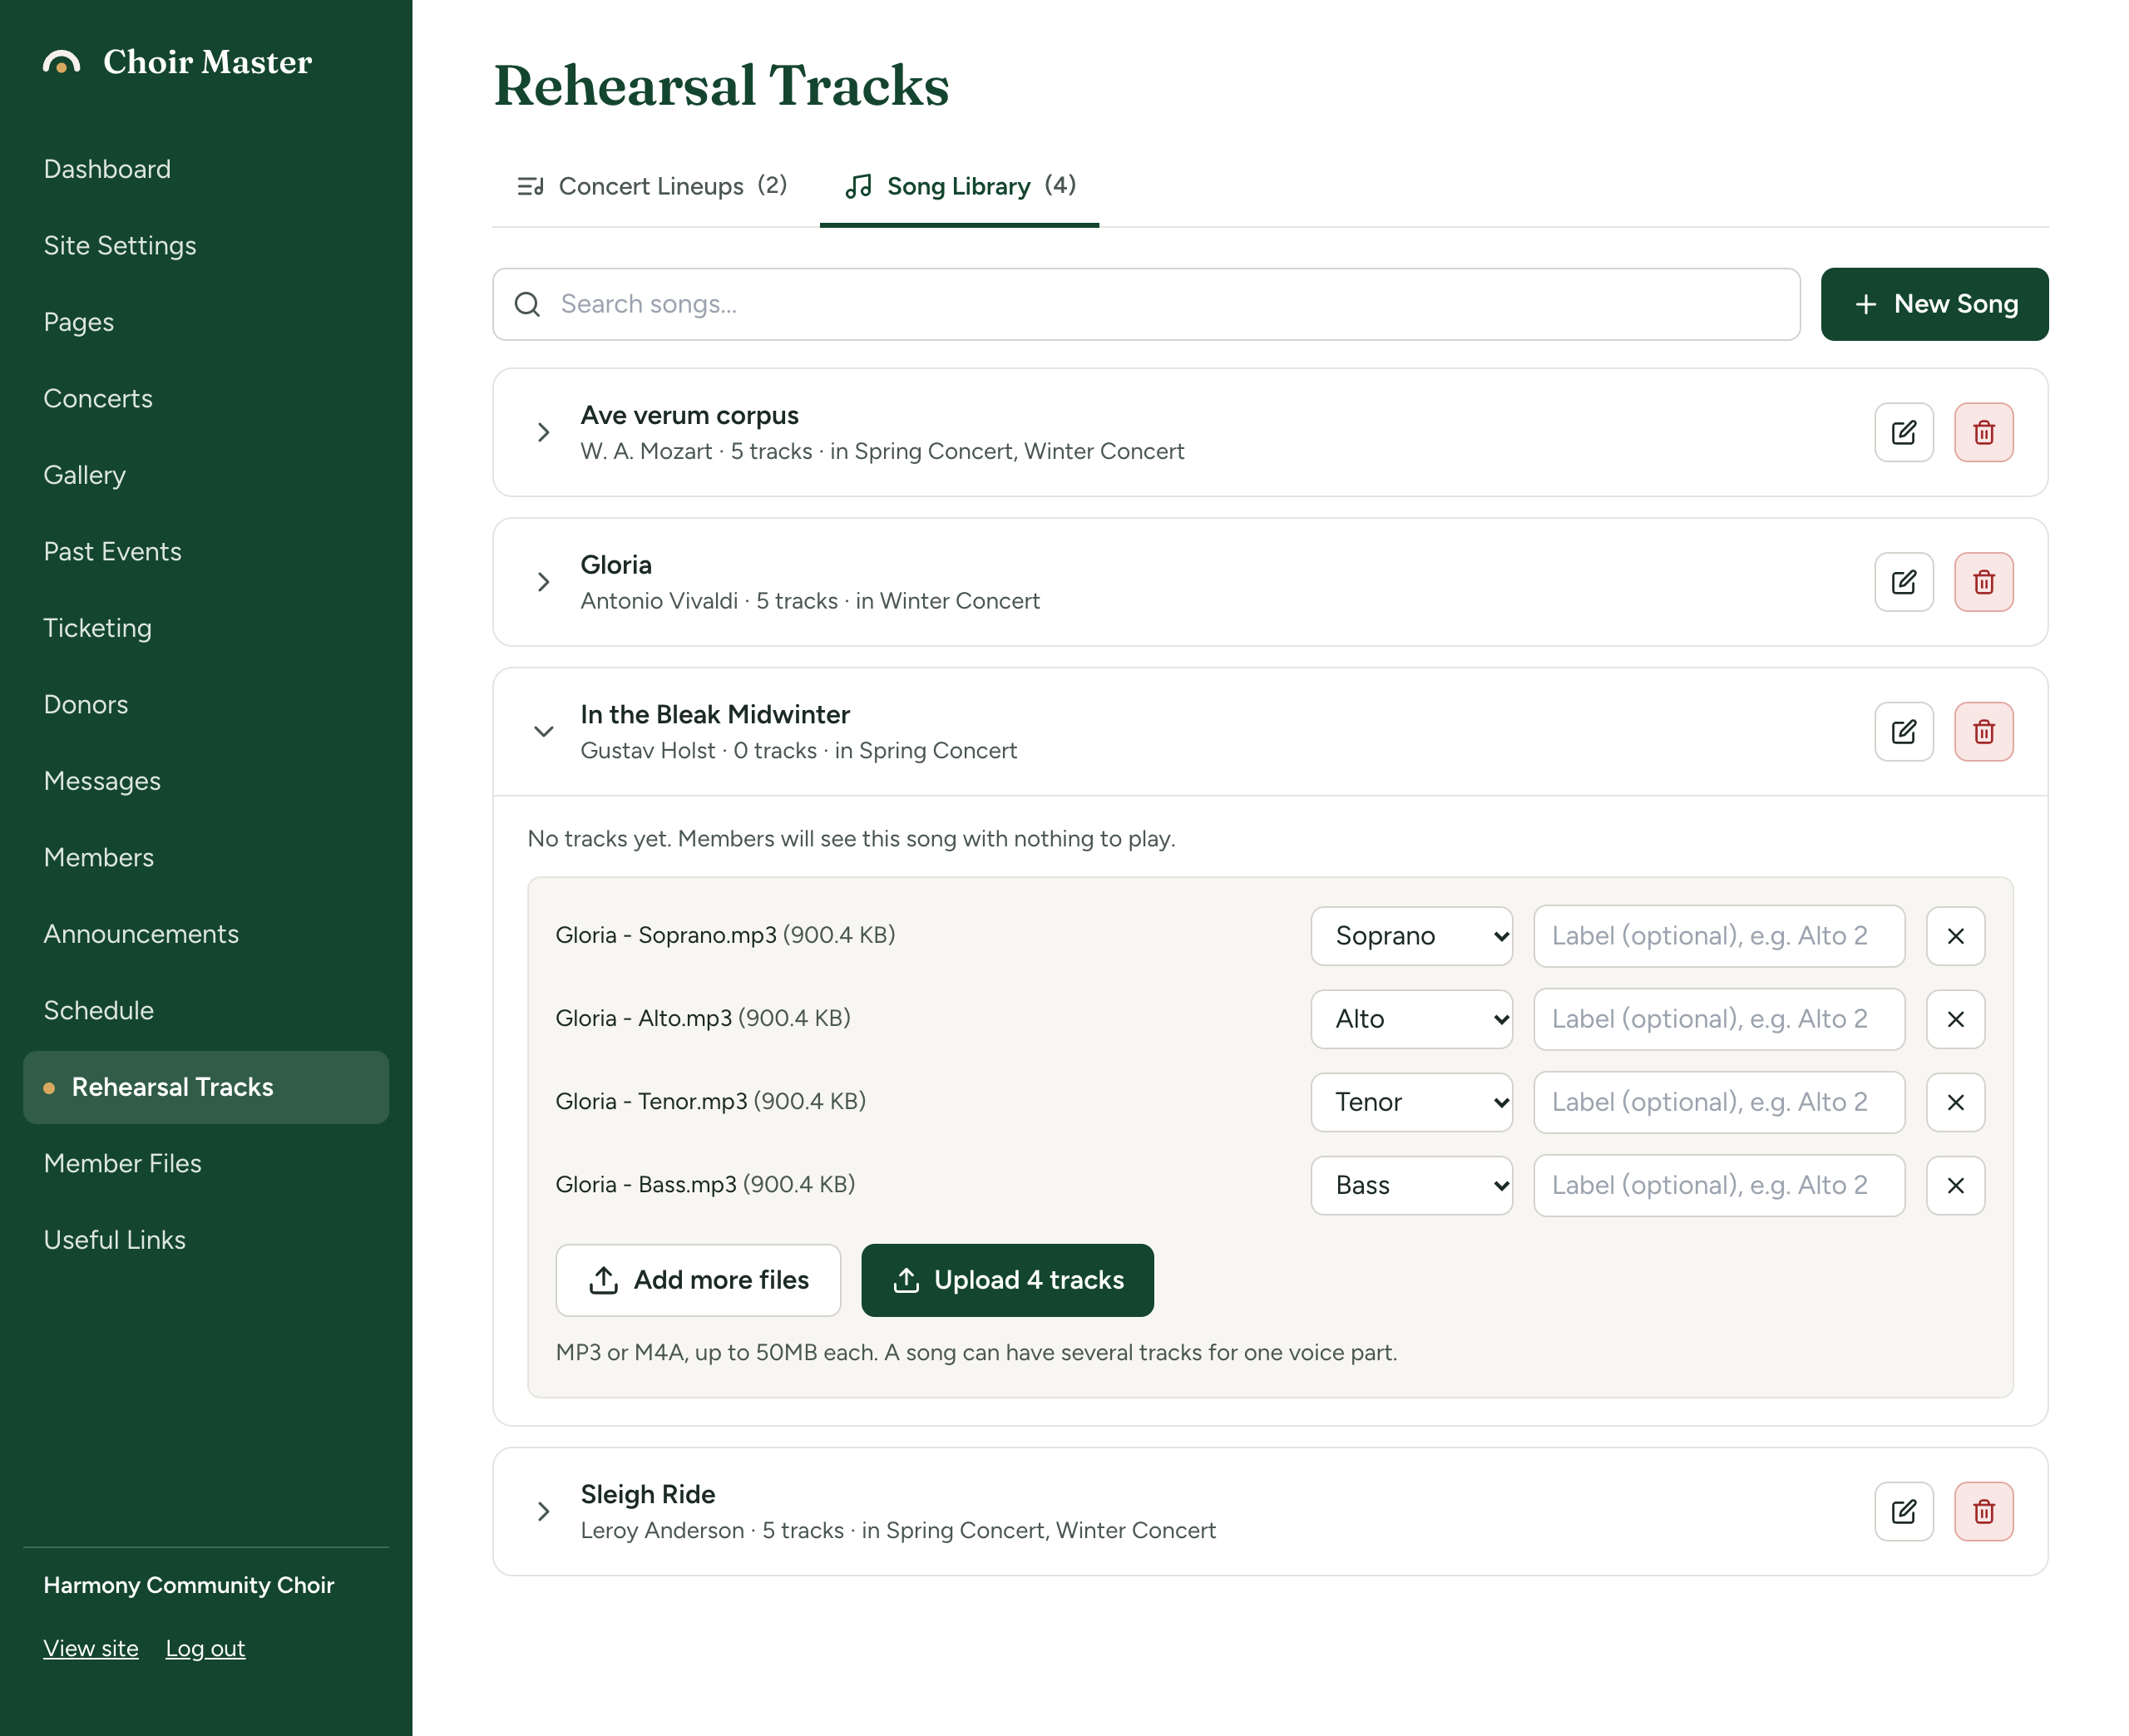Expand the Sleigh Ride row
This screenshot has height=1736, width=2129.
pos(543,1511)
